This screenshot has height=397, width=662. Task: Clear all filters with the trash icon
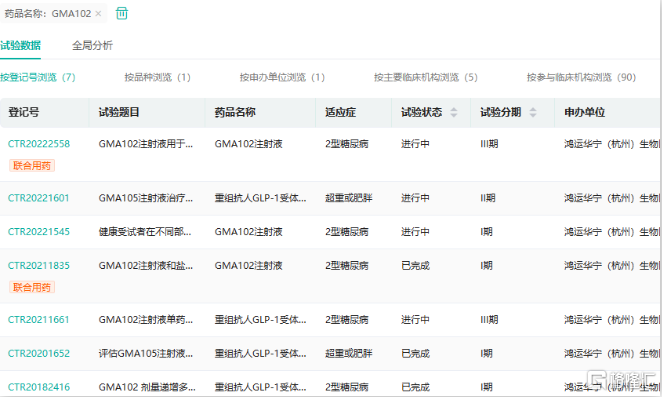coord(122,13)
